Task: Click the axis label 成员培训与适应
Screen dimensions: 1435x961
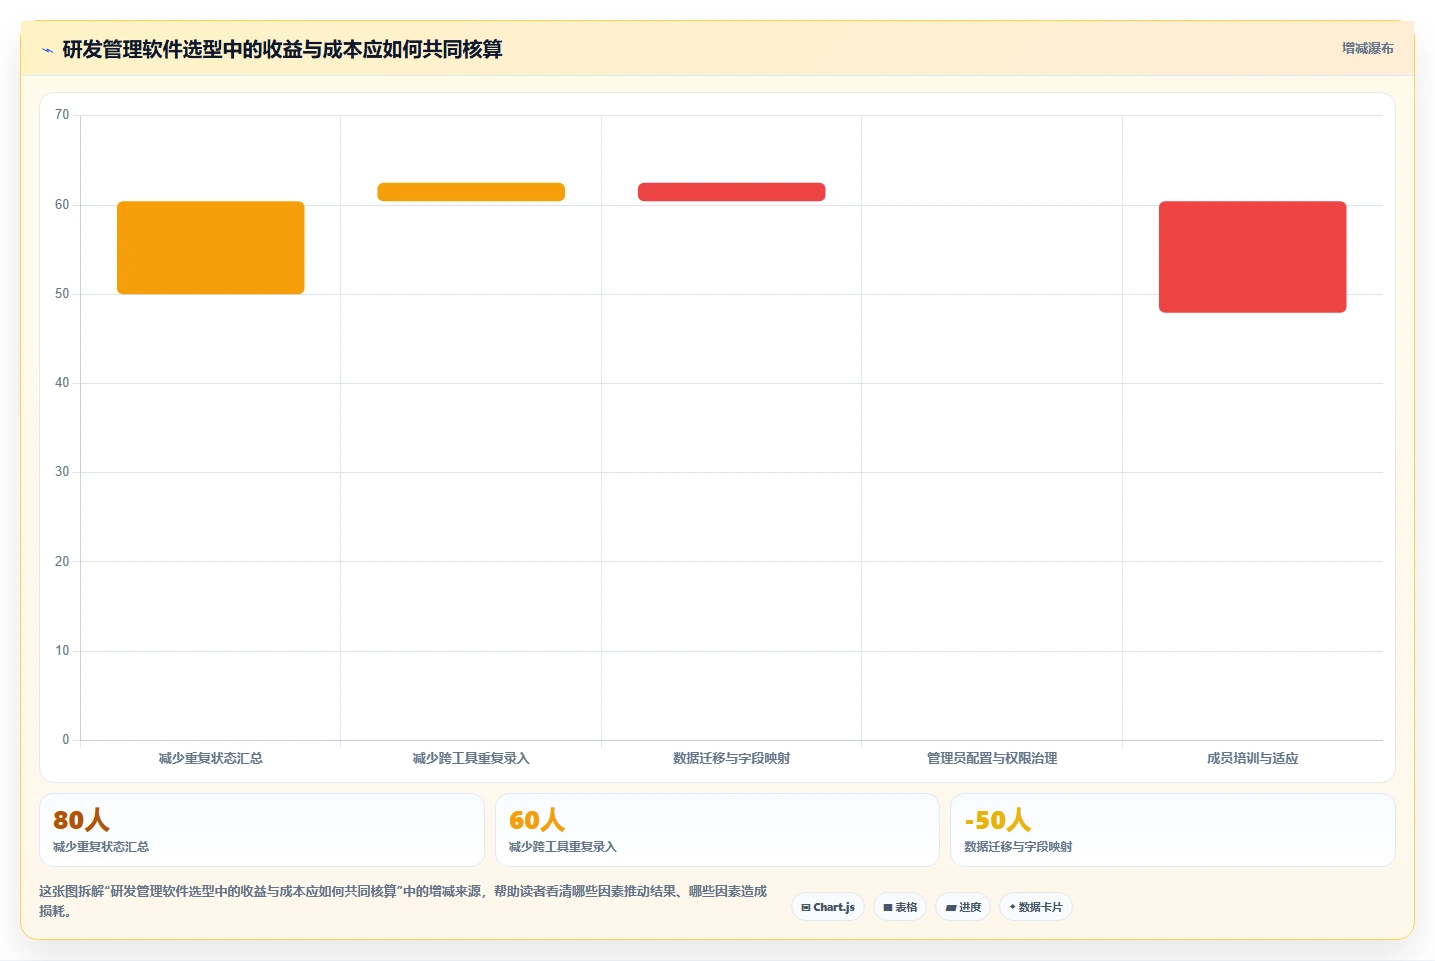Action: tap(1253, 758)
